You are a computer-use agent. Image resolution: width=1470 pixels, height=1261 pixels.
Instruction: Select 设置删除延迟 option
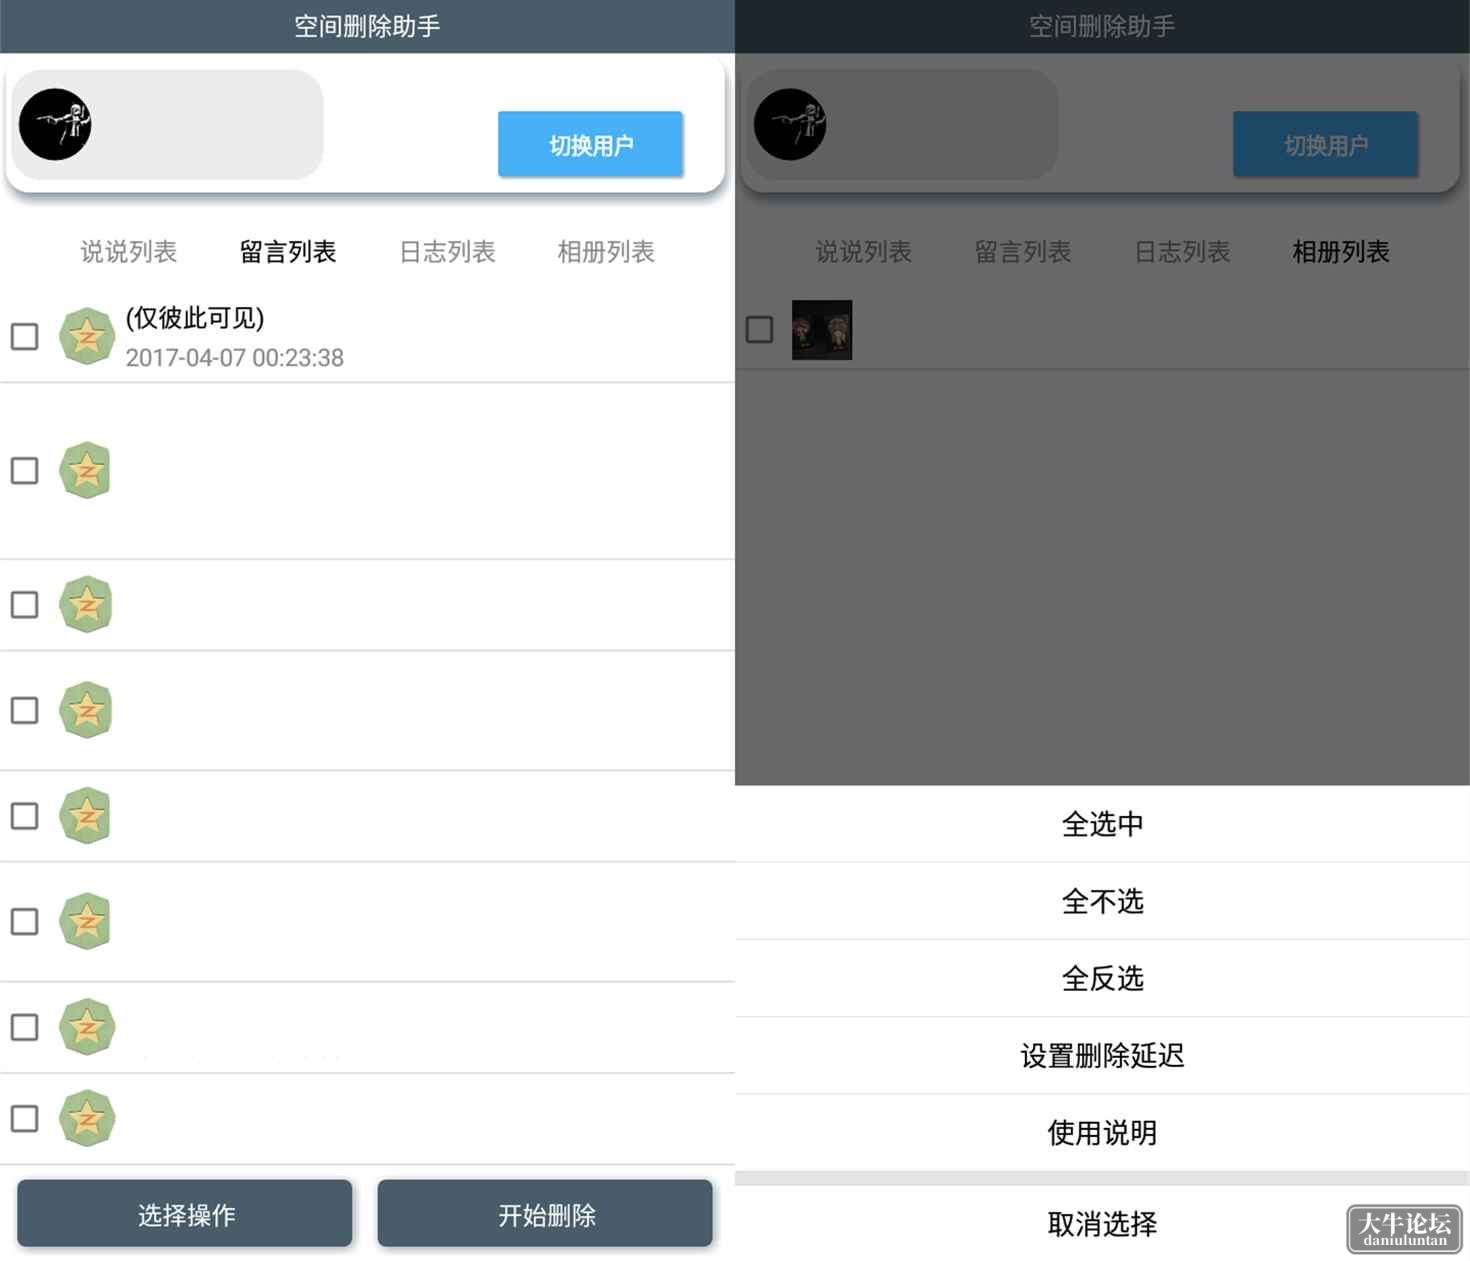[x=1102, y=1055]
